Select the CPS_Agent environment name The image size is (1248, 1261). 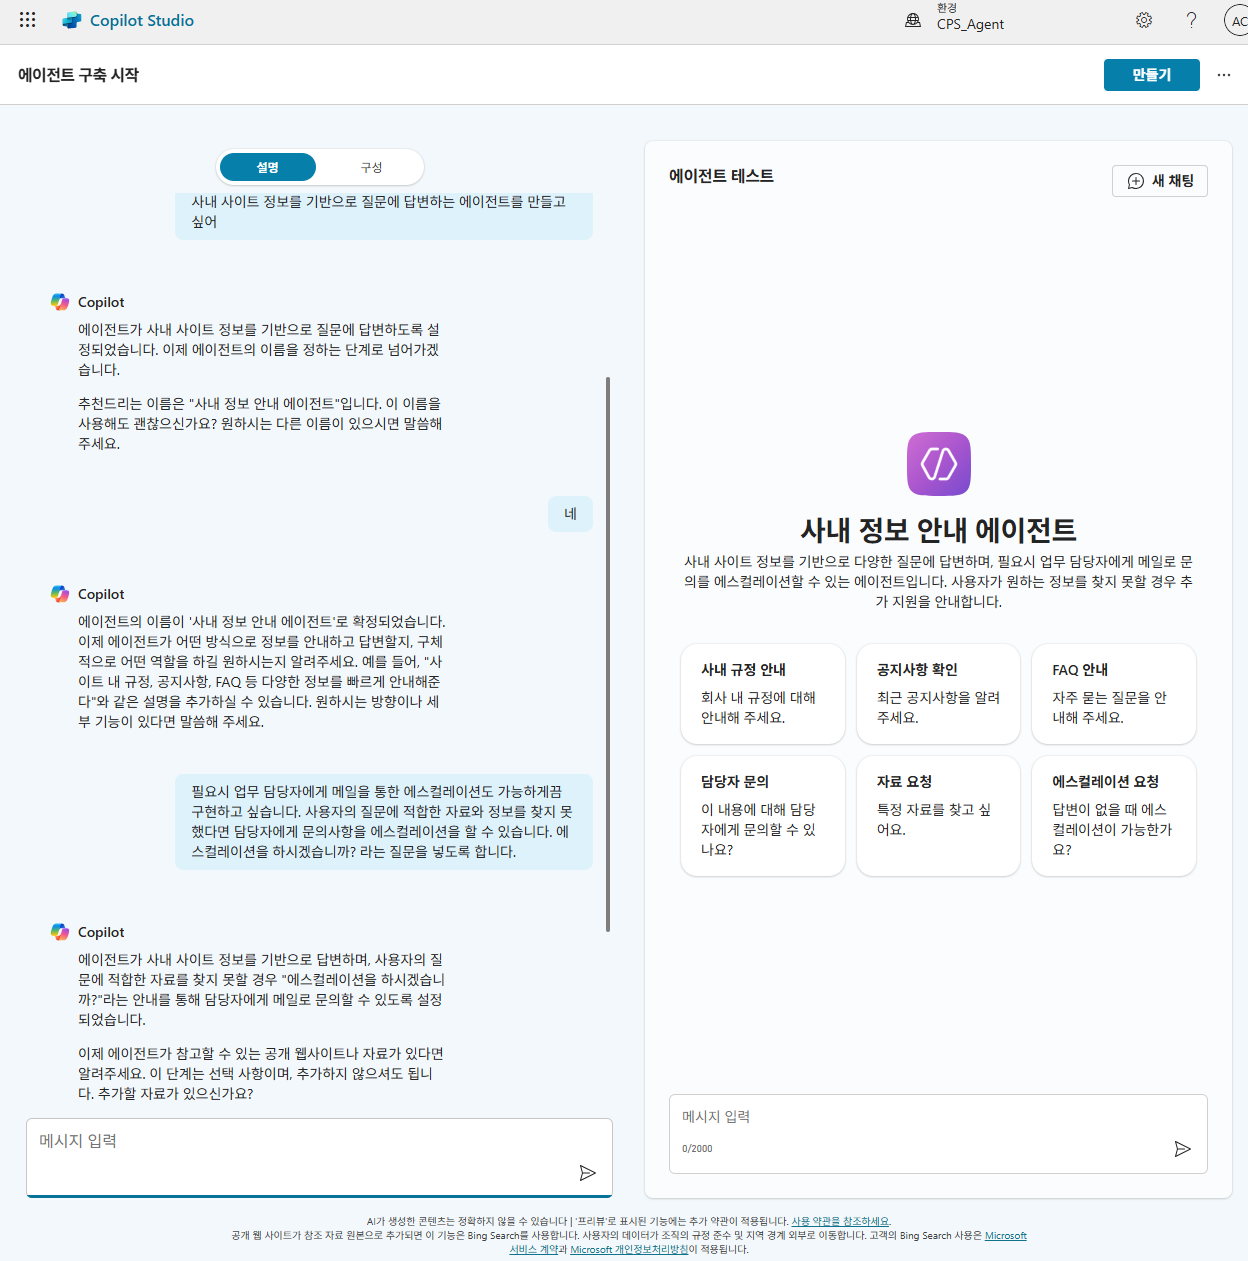(x=970, y=24)
